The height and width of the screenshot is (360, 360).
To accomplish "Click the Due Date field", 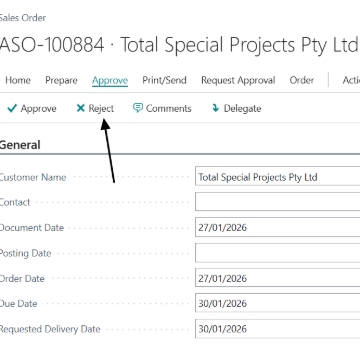I will (x=277, y=303).
